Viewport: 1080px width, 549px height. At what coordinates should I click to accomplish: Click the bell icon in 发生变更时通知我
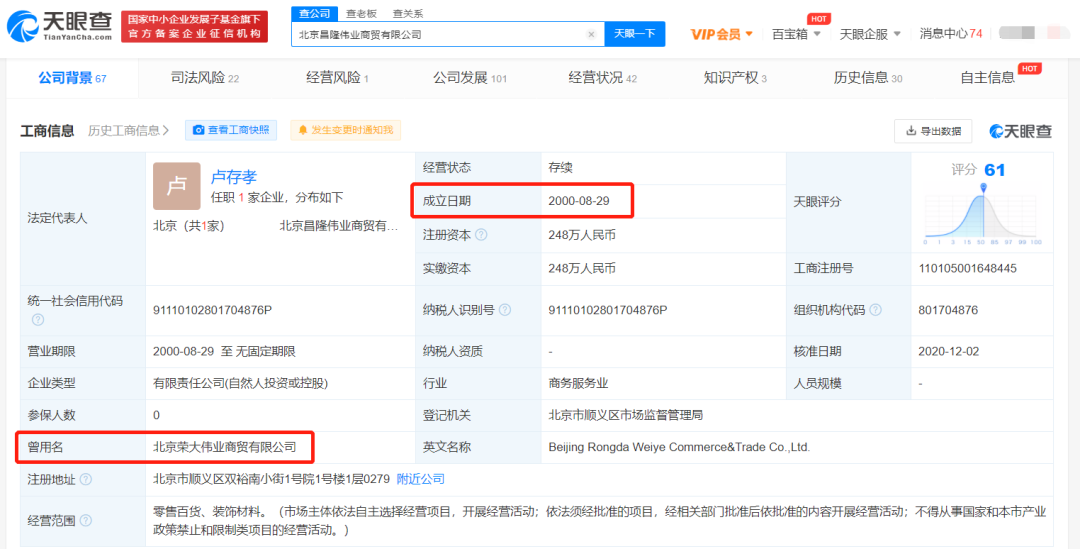[303, 130]
